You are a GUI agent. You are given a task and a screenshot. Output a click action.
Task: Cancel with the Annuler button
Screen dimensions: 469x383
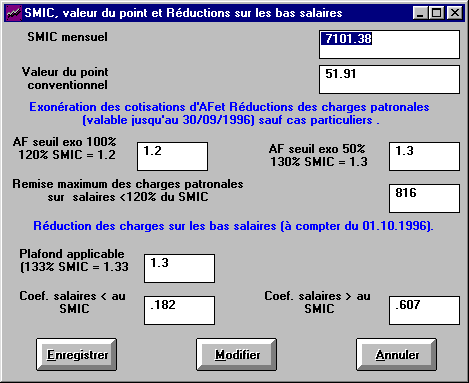[x=397, y=355]
